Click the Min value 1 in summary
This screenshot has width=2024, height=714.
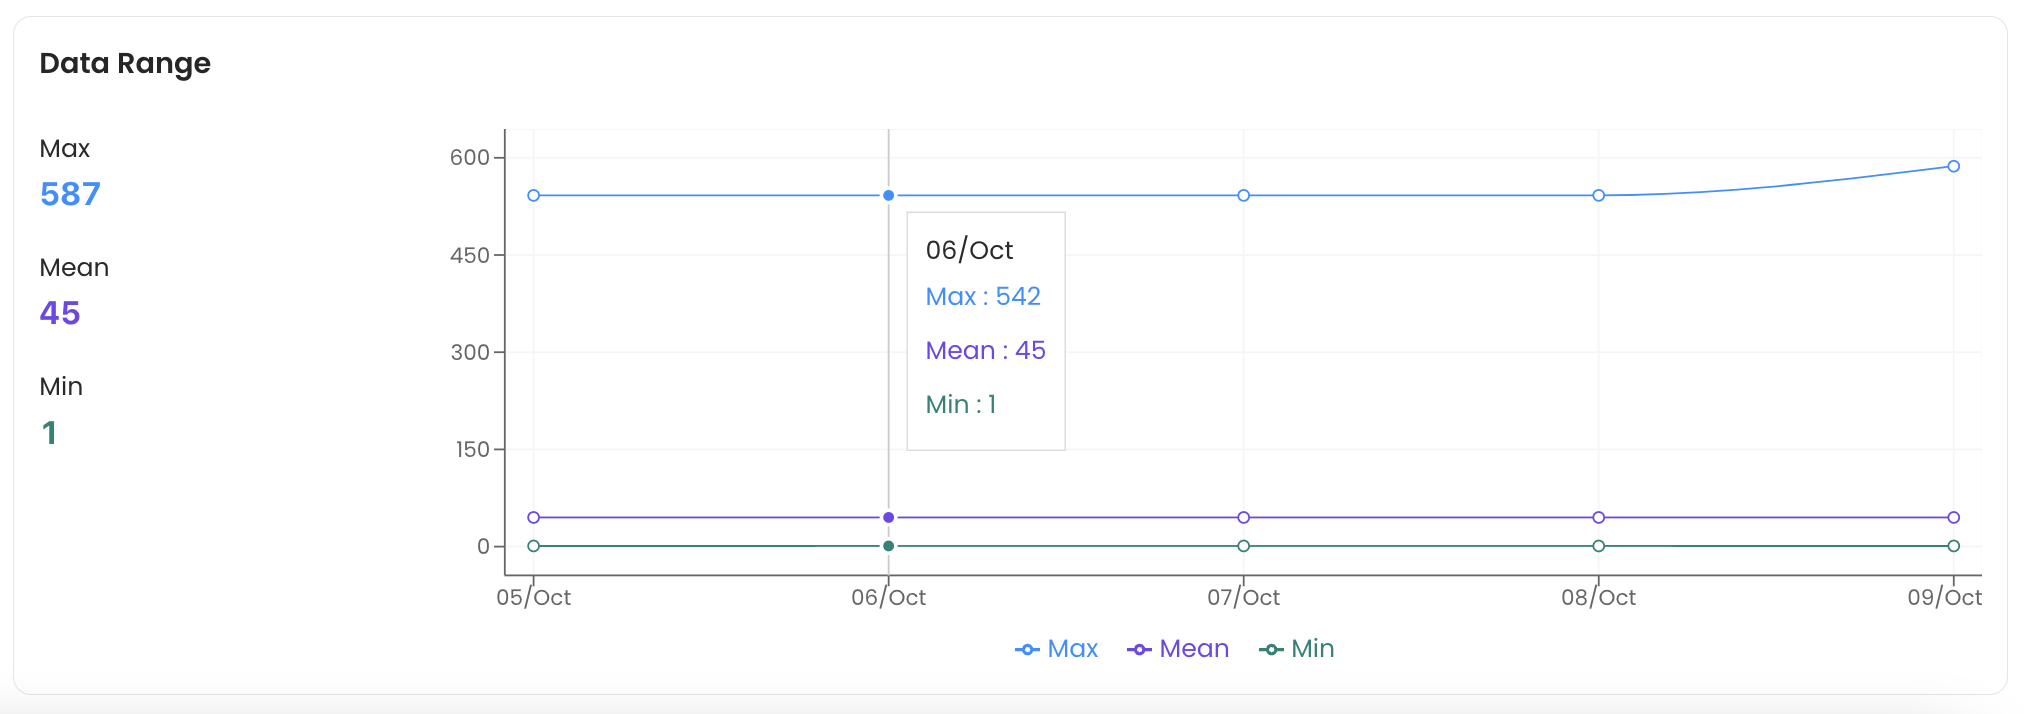[49, 433]
